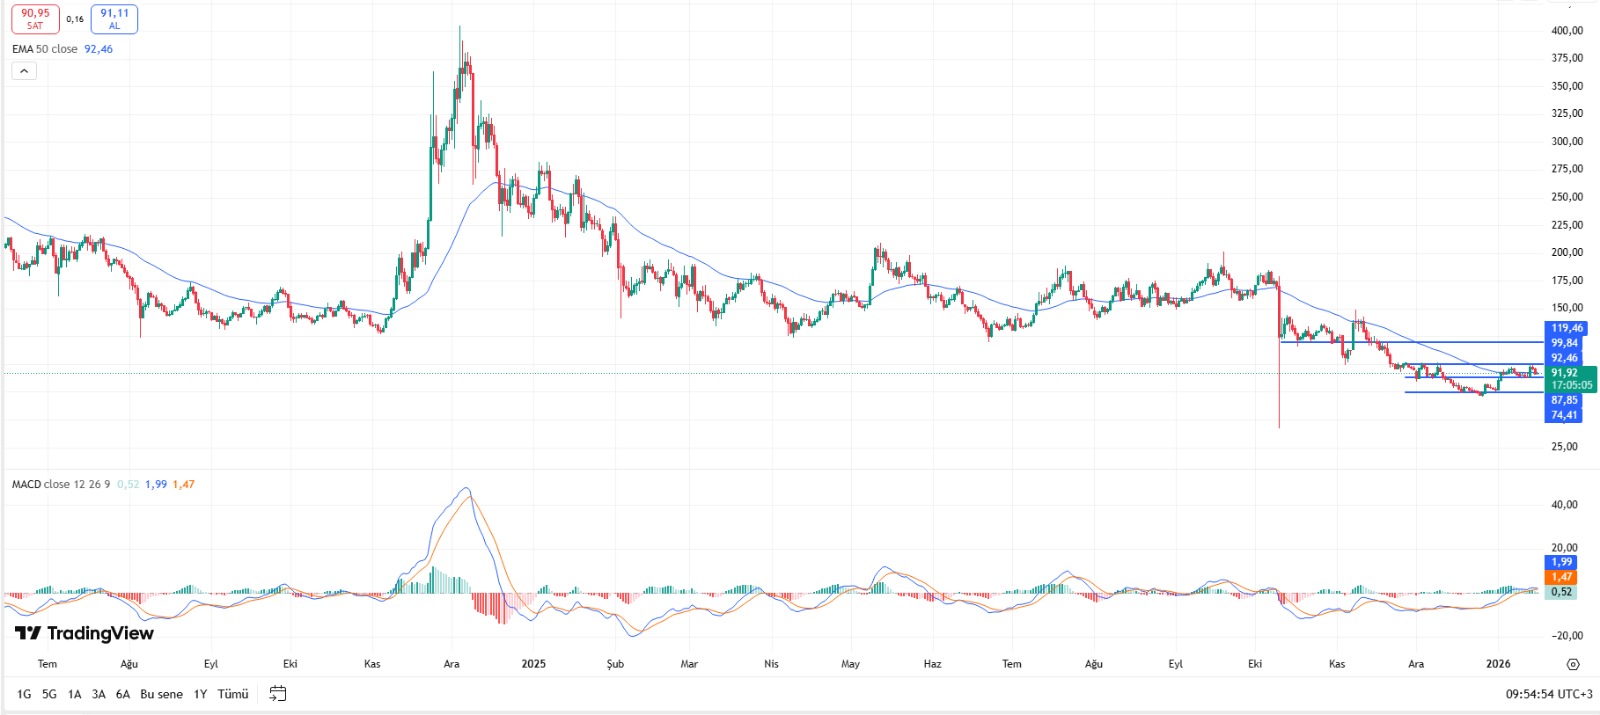Click the orange 1,47 MACD signal label

click(x=1561, y=577)
